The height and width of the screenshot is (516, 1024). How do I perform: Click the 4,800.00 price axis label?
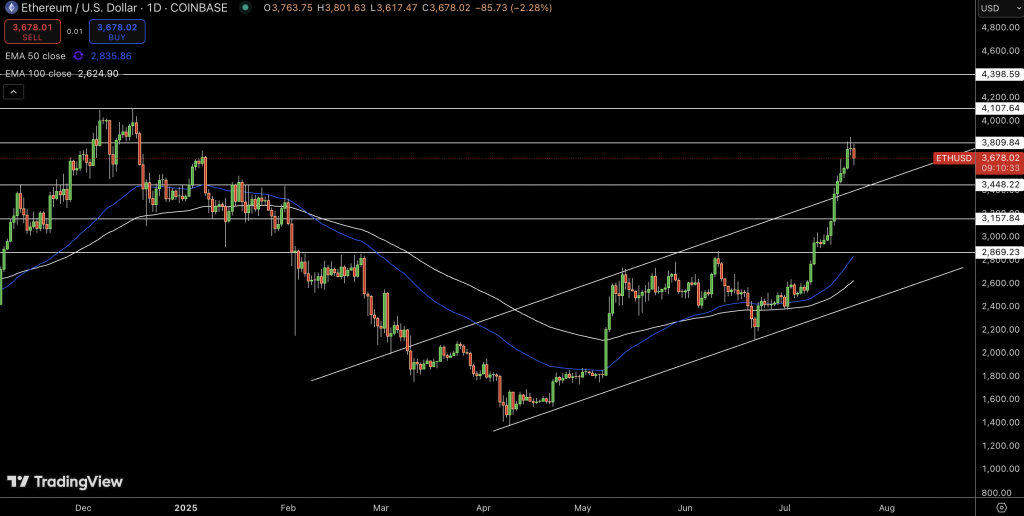[999, 27]
